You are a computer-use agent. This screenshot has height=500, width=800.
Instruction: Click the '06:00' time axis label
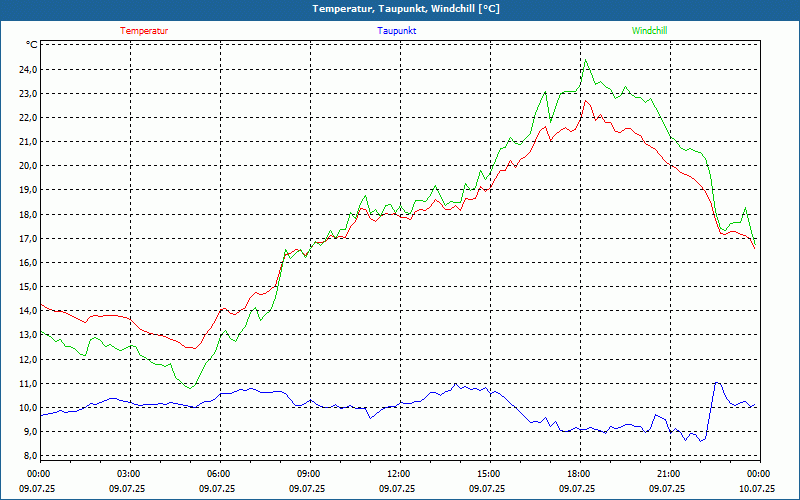220,473
